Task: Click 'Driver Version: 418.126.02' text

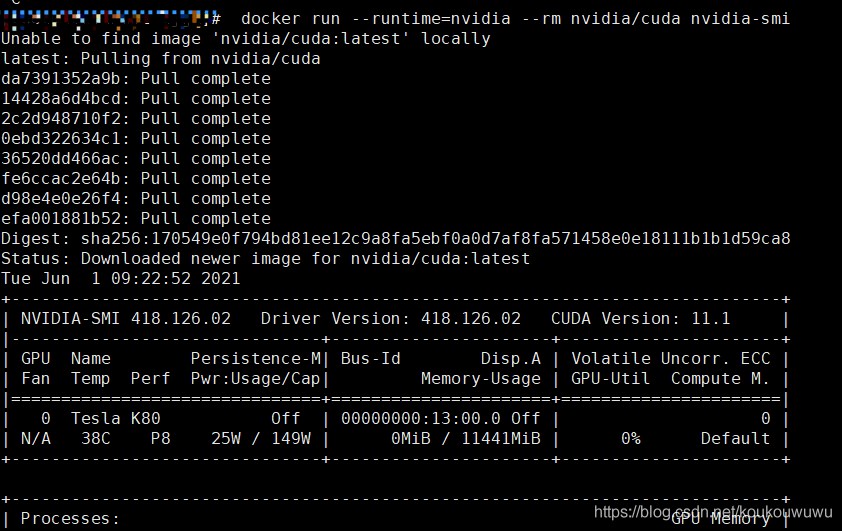Action: point(390,318)
